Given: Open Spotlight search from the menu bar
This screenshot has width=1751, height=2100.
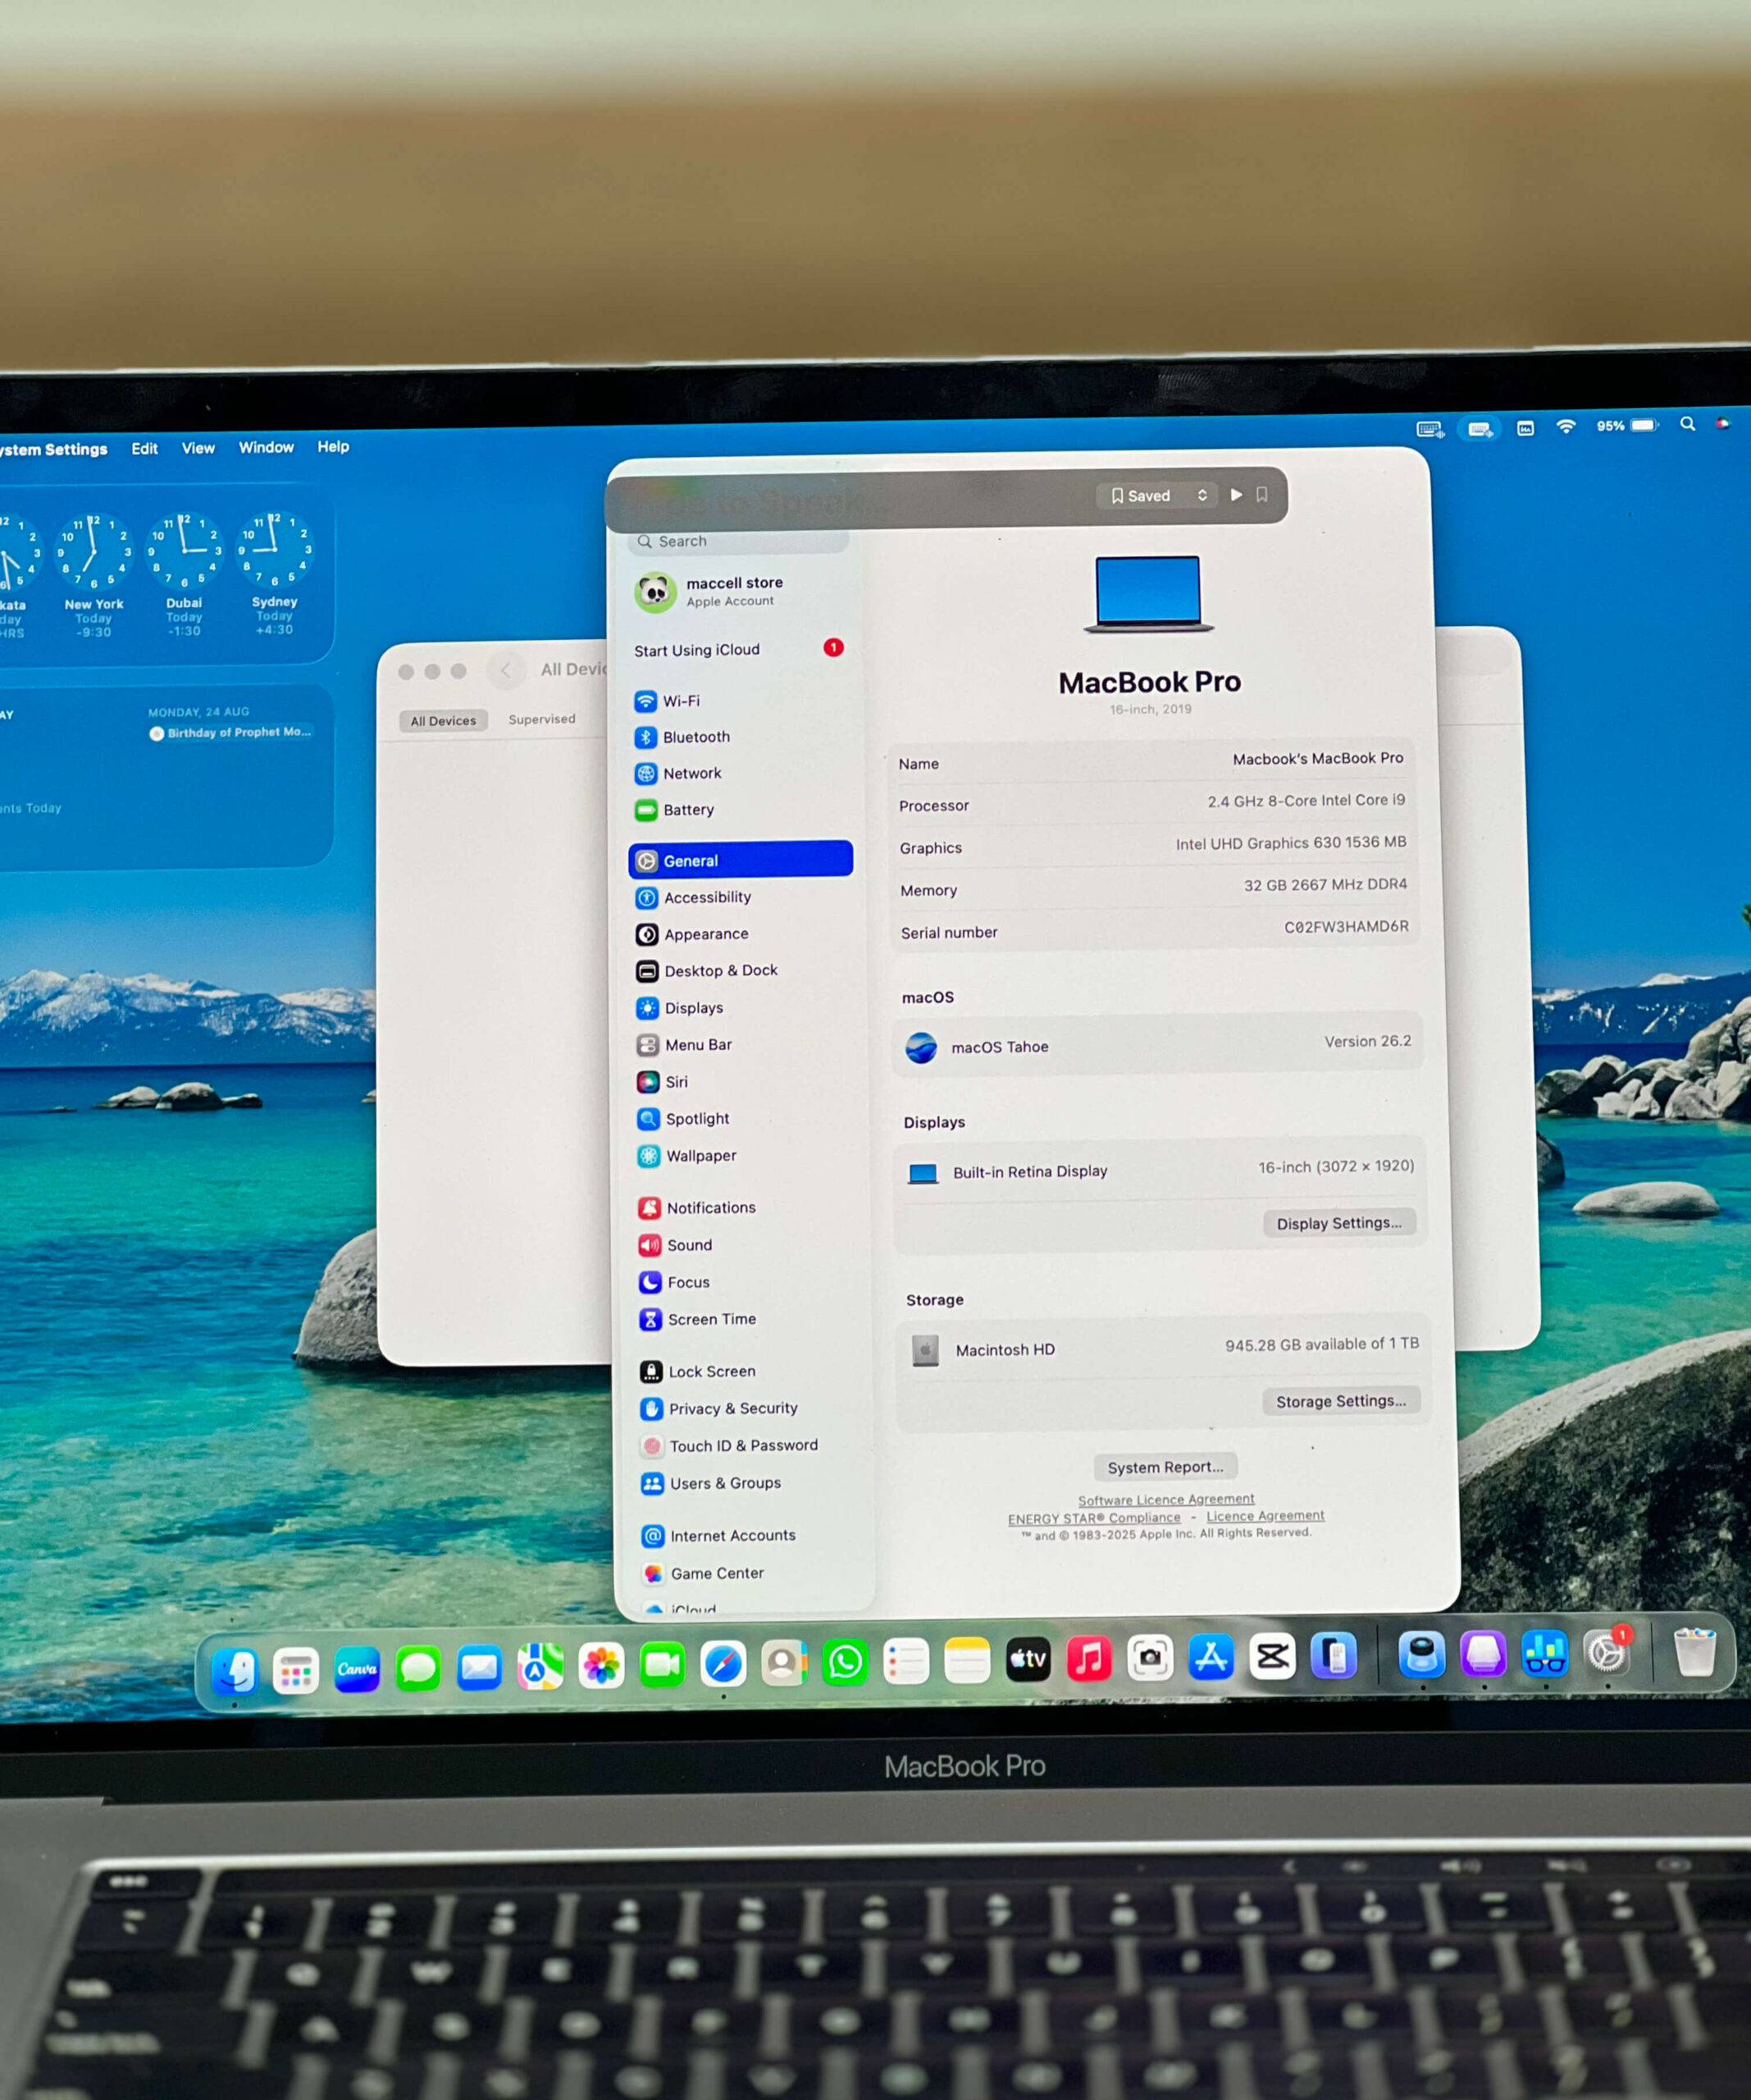Looking at the screenshot, I should click(1688, 424).
